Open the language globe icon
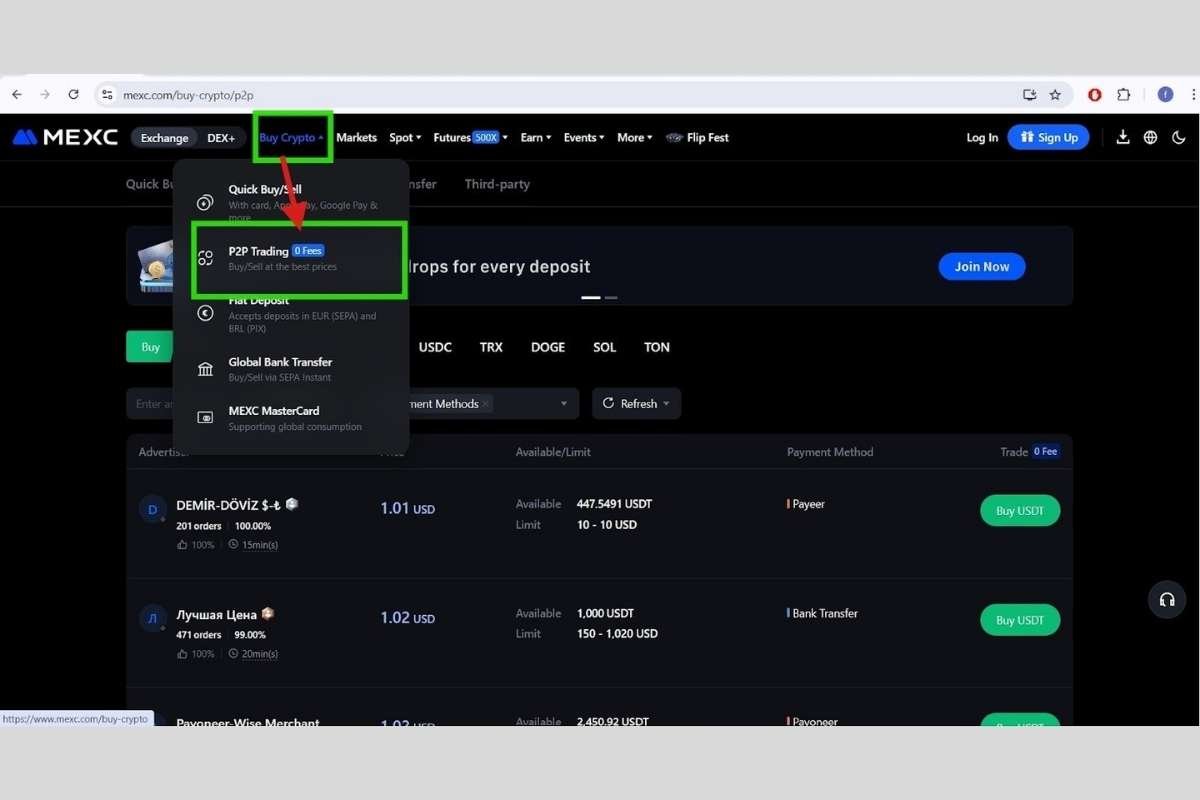The width and height of the screenshot is (1200, 800). pyautogui.click(x=1150, y=137)
